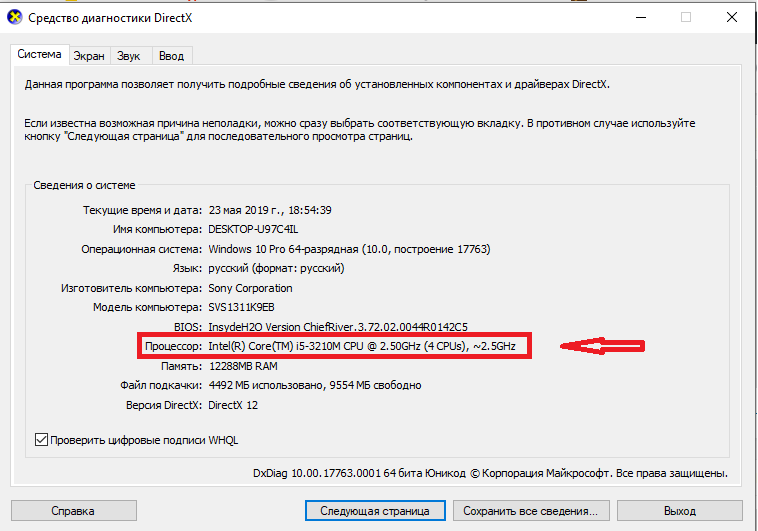Click the Имя компьютера: label
Viewport: 758px width, 531px height.
coord(158,230)
